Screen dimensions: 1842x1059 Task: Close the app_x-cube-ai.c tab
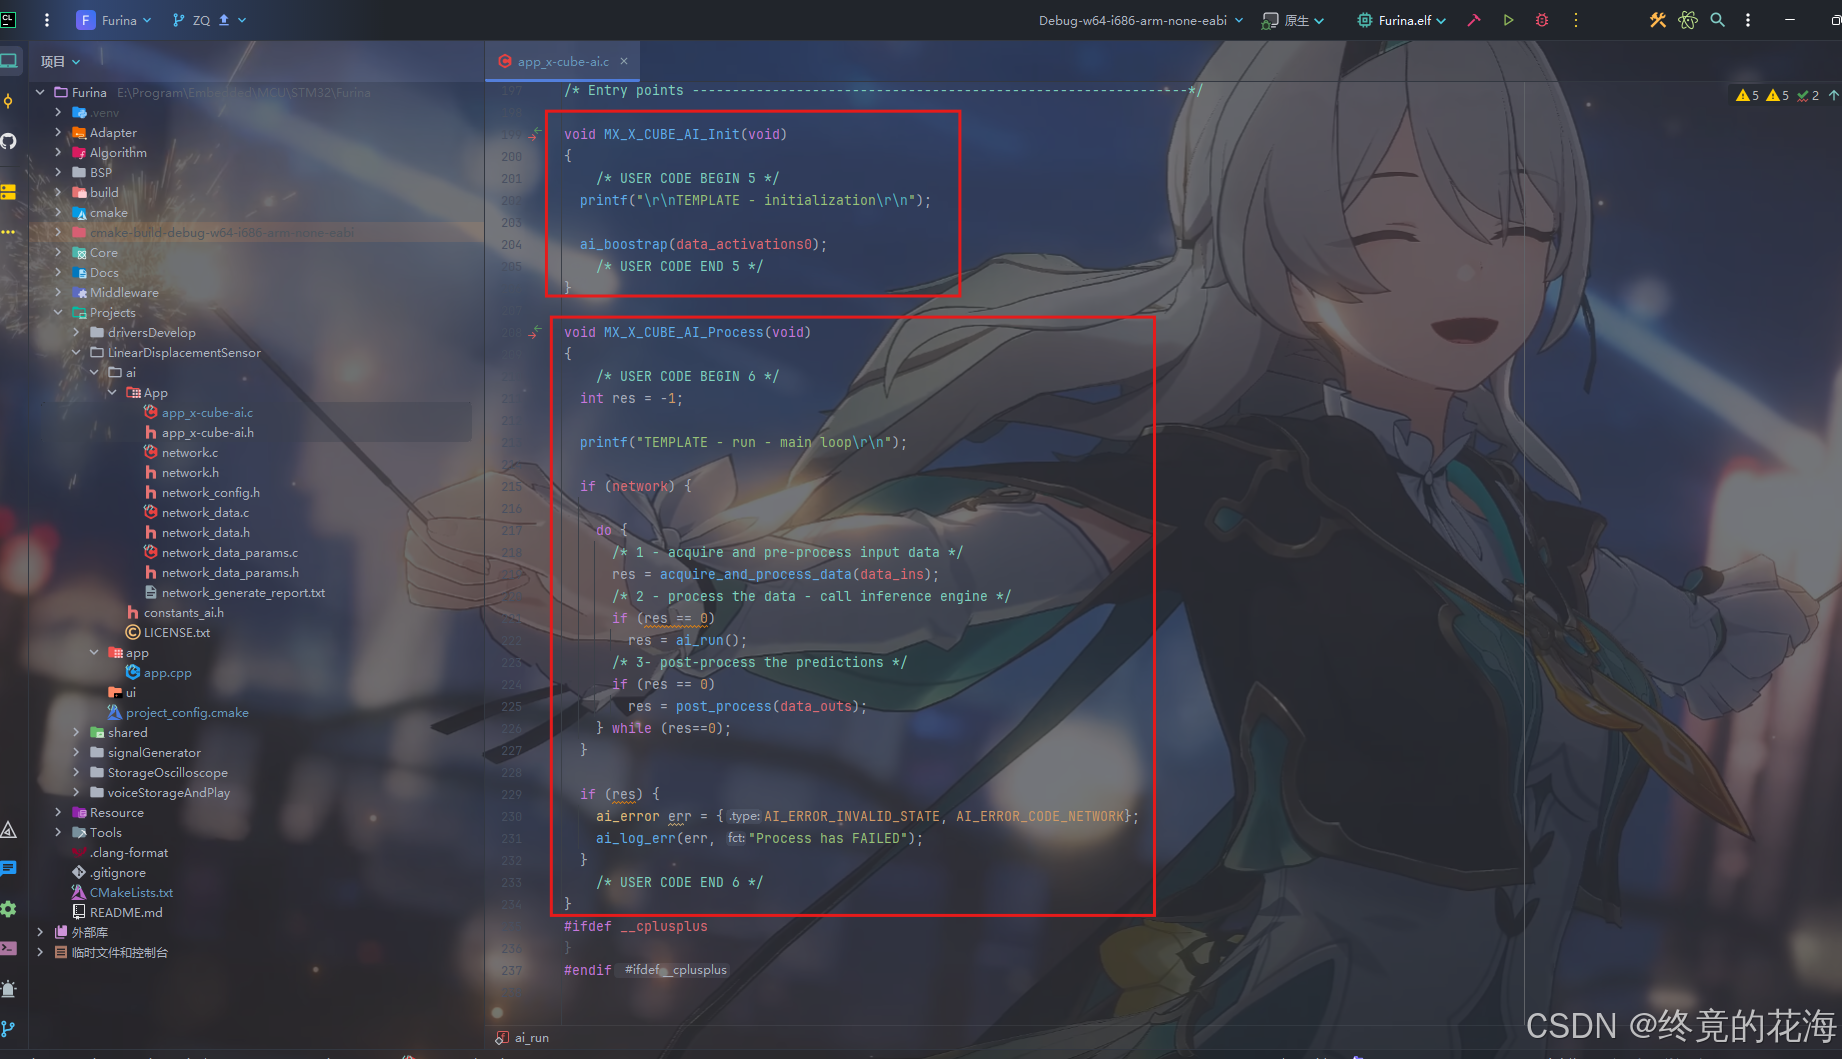[624, 61]
